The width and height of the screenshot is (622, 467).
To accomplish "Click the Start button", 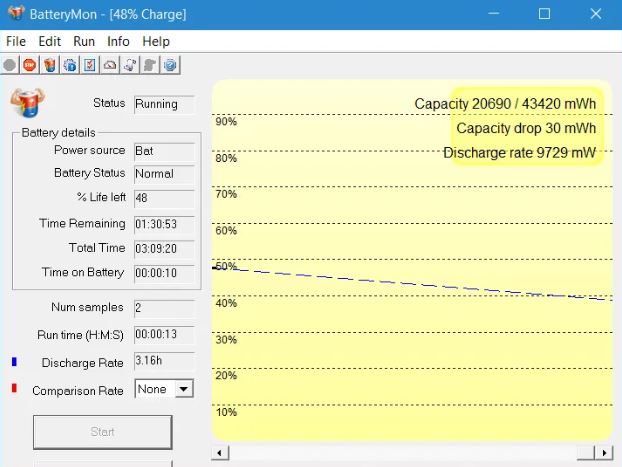I will [x=103, y=432].
